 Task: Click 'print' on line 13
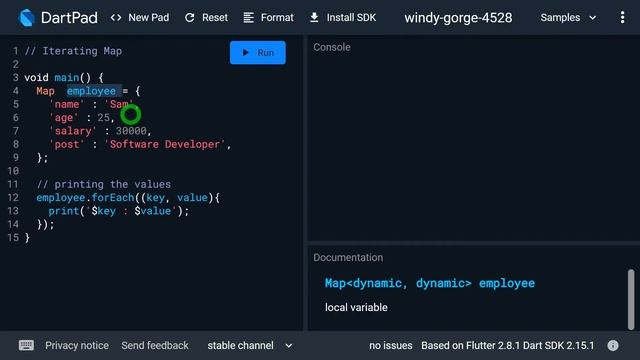click(x=64, y=211)
